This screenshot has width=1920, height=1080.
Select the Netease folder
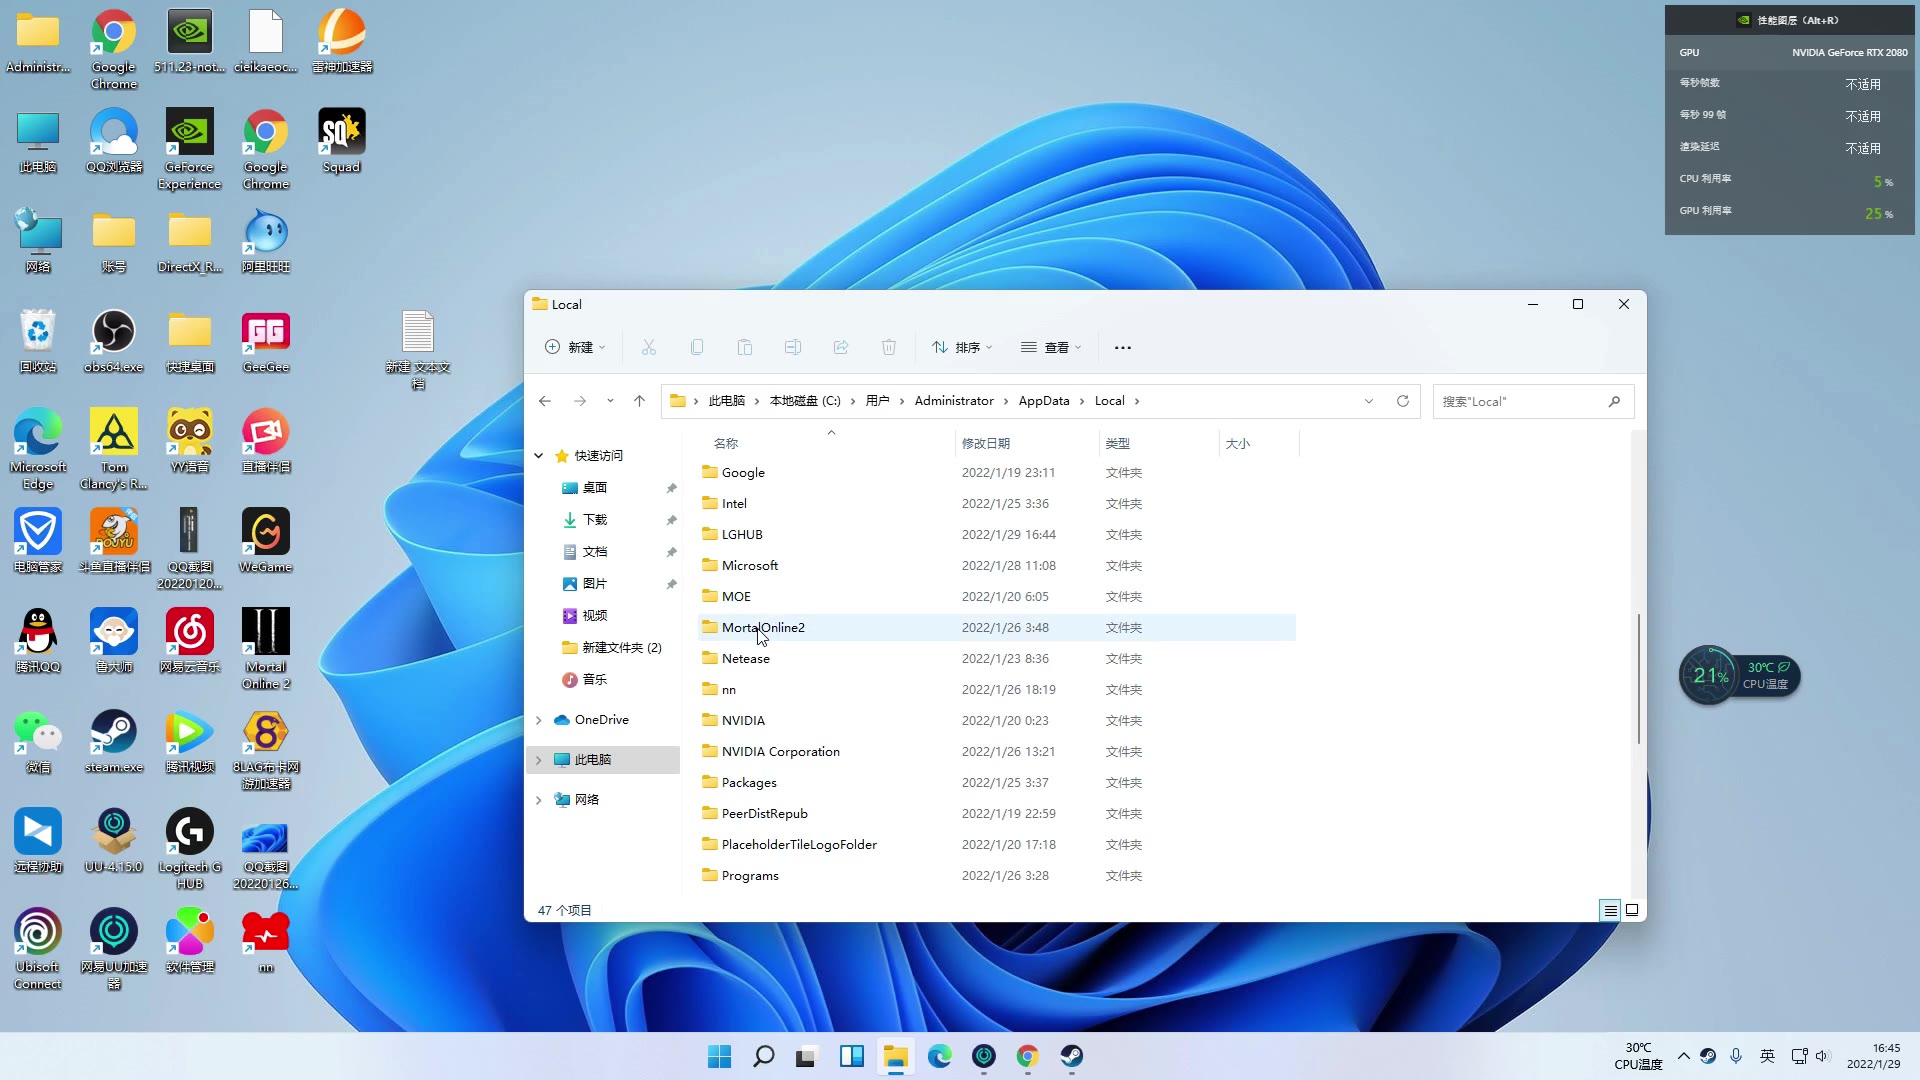pyautogui.click(x=996, y=659)
